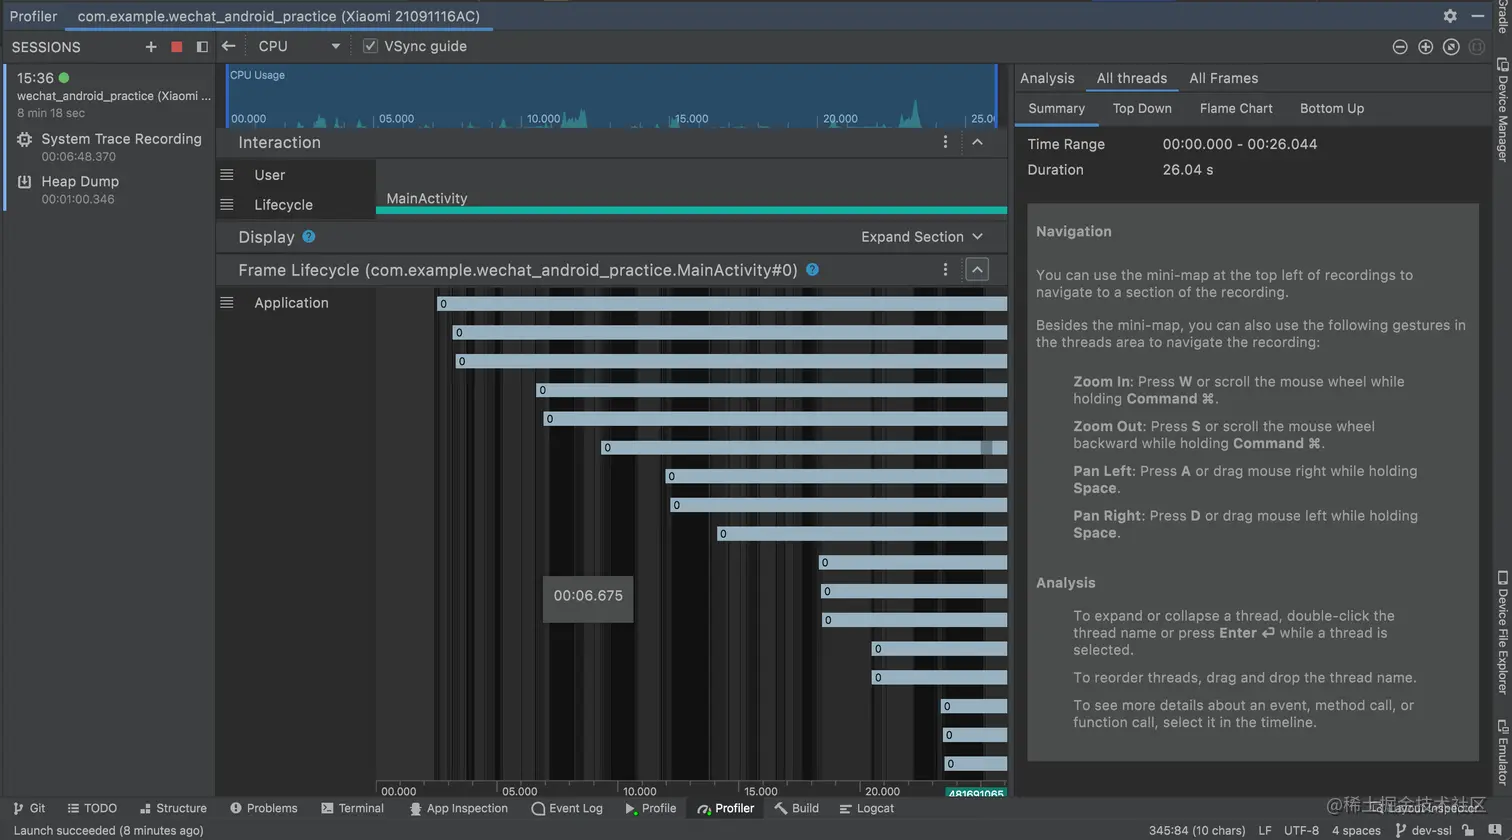This screenshot has height=840, width=1512.
Task: Open the TODO tool window
Action: [92, 808]
